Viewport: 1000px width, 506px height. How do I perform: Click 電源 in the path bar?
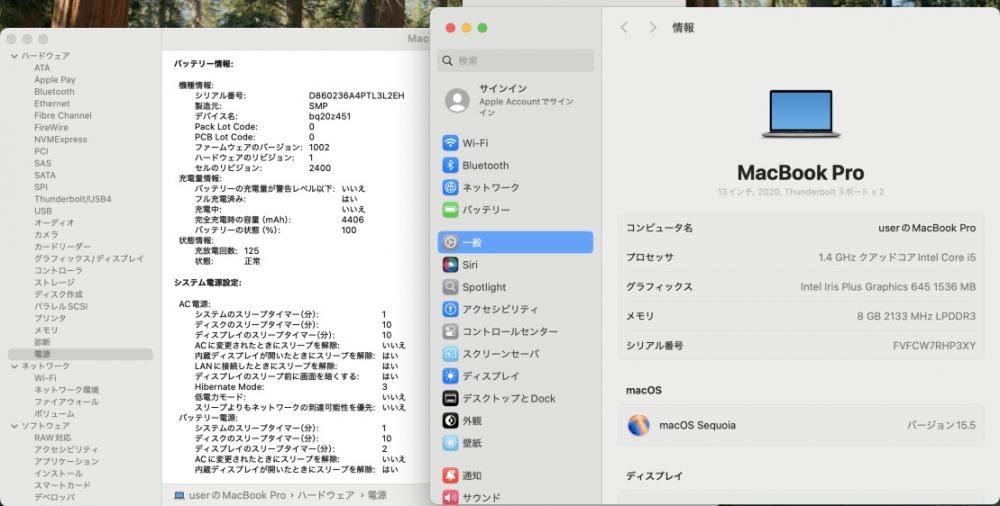tap(377, 495)
